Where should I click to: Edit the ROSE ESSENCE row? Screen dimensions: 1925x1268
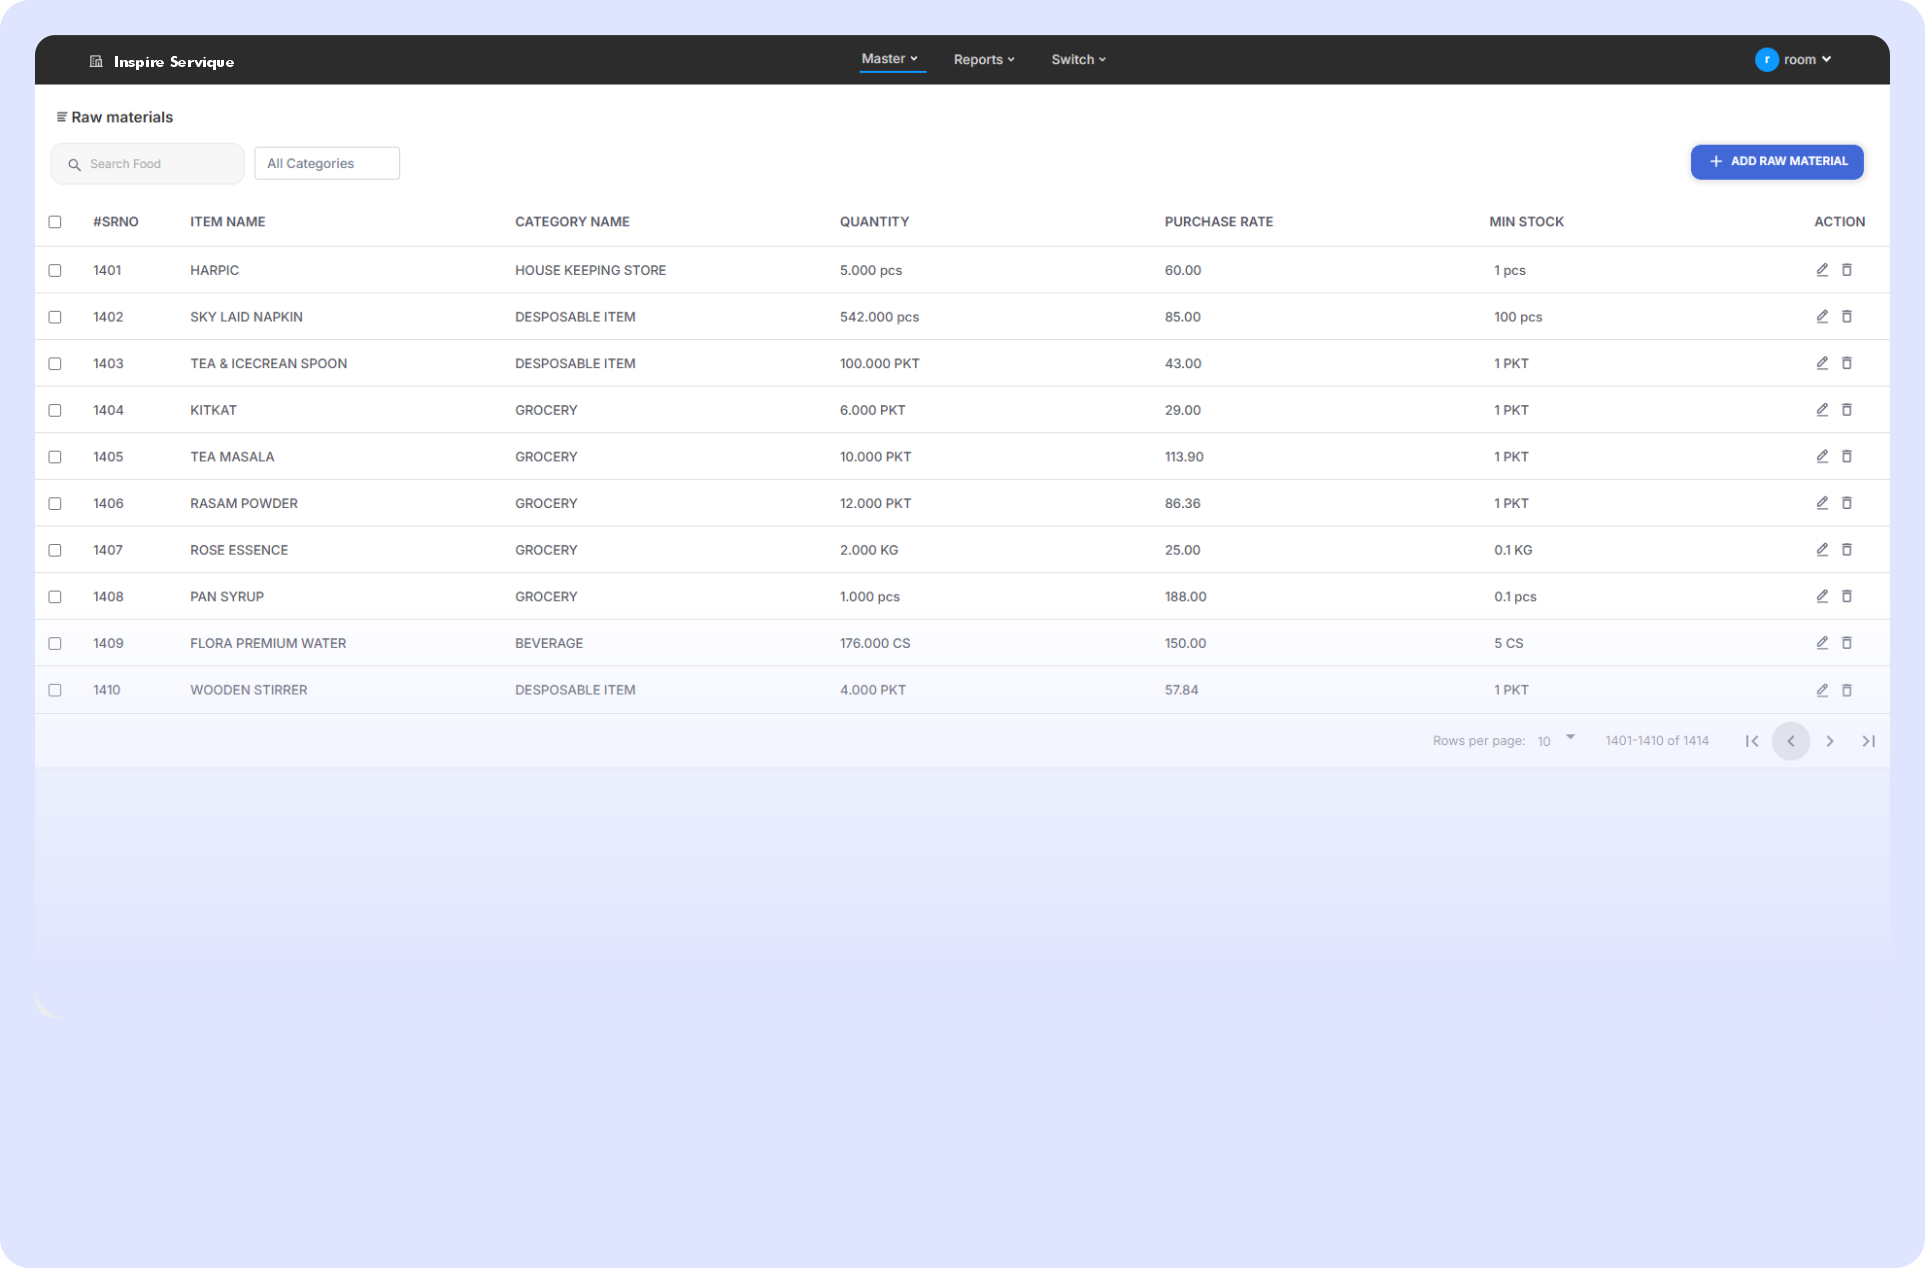tap(1822, 550)
